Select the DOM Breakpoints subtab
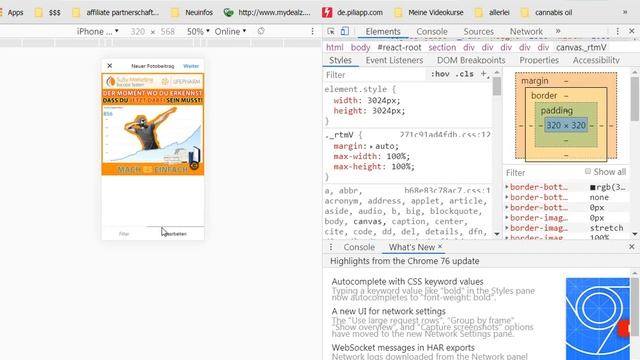Screen dimensions: 640x360 471,60
